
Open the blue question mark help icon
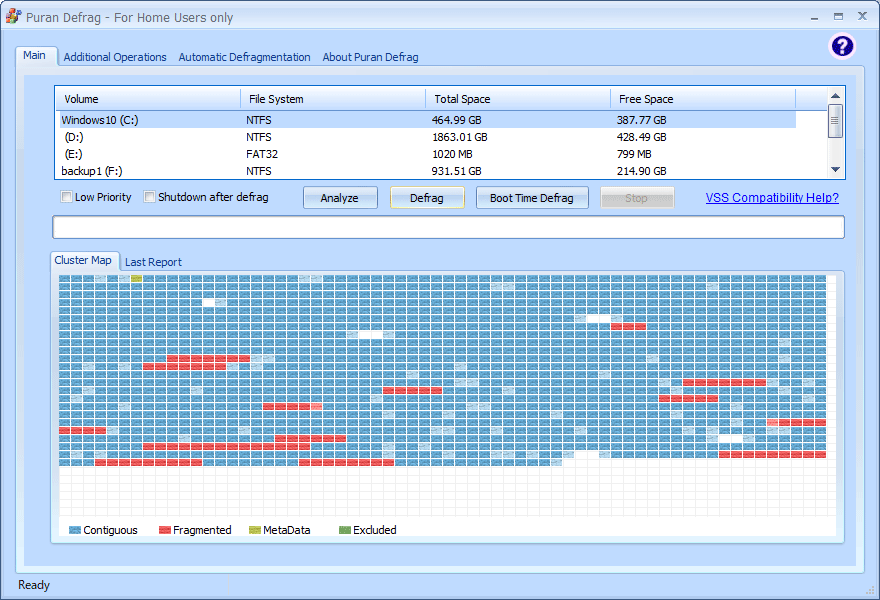(x=842, y=46)
